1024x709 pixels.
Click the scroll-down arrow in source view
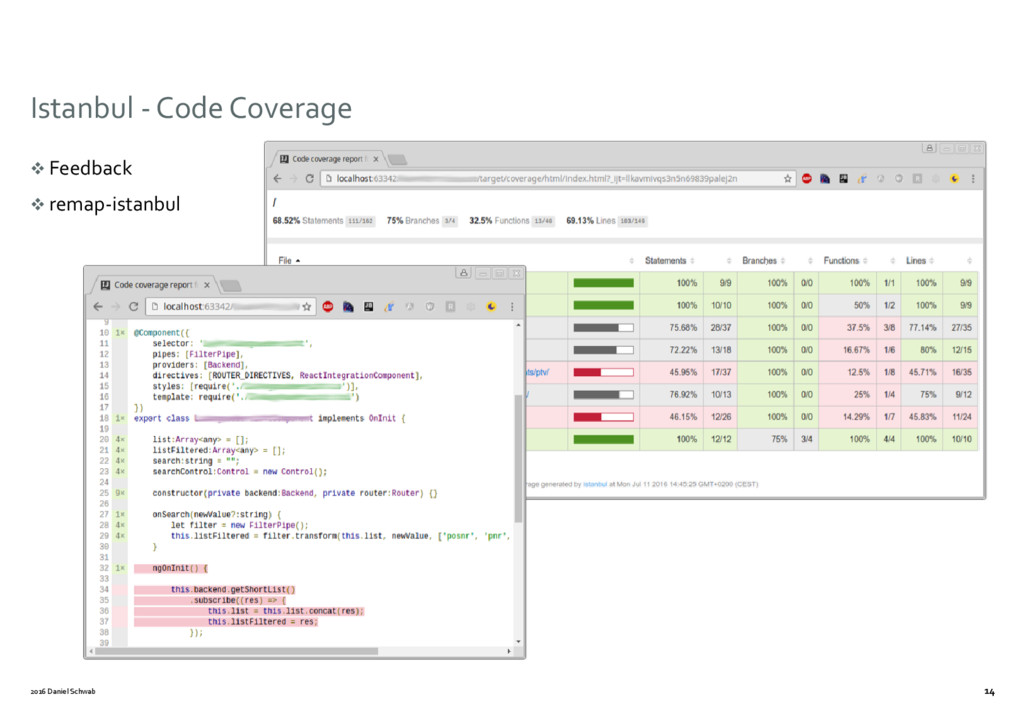519,641
